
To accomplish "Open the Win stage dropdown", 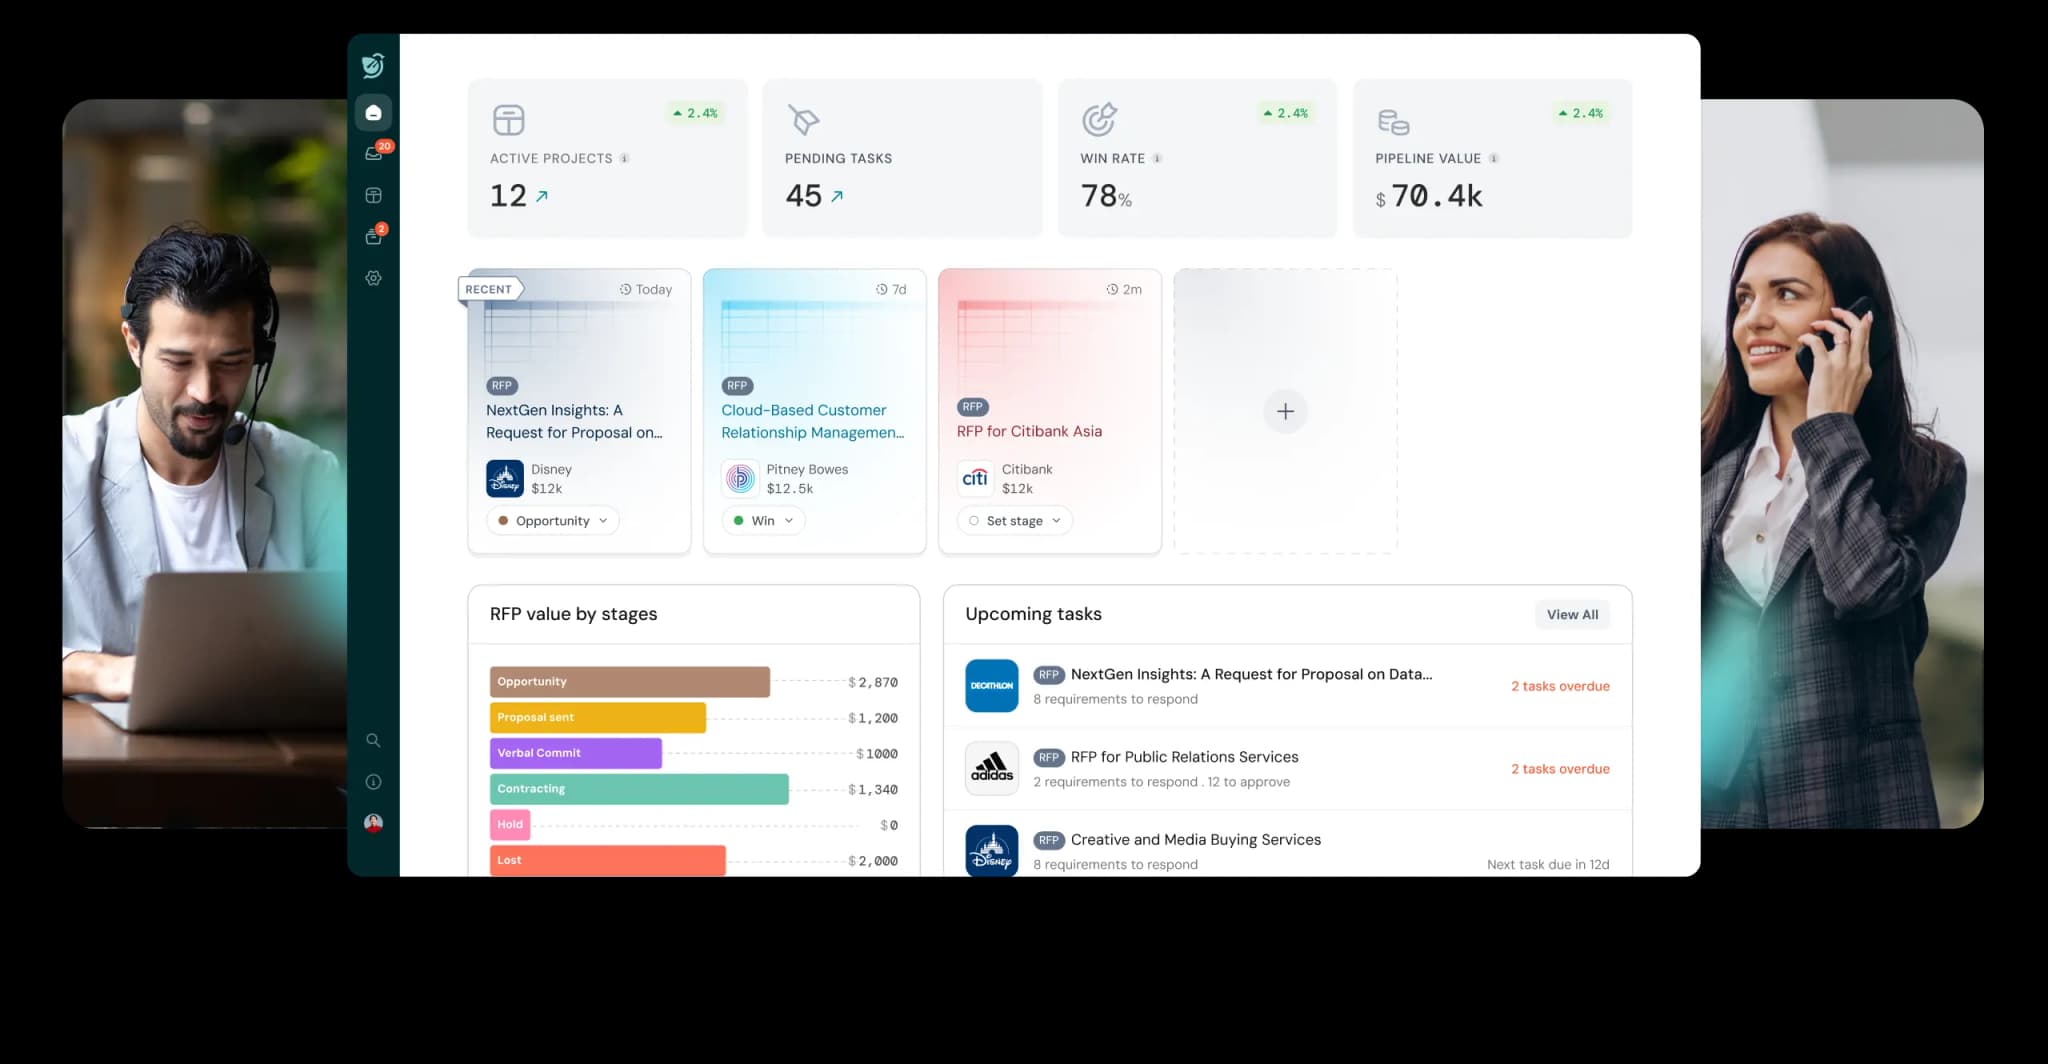I will (763, 521).
